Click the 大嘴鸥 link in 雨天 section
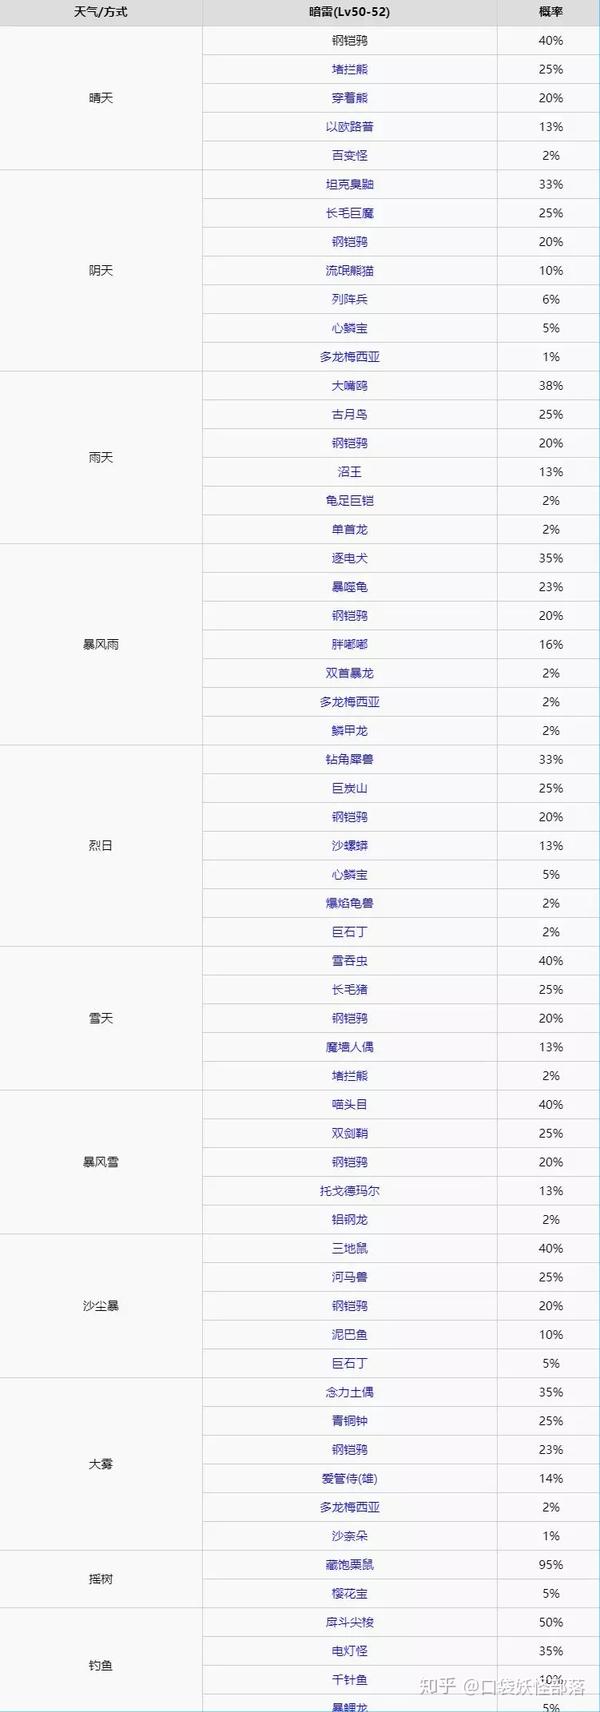Viewport: 600px width, 1712px height. point(350,385)
